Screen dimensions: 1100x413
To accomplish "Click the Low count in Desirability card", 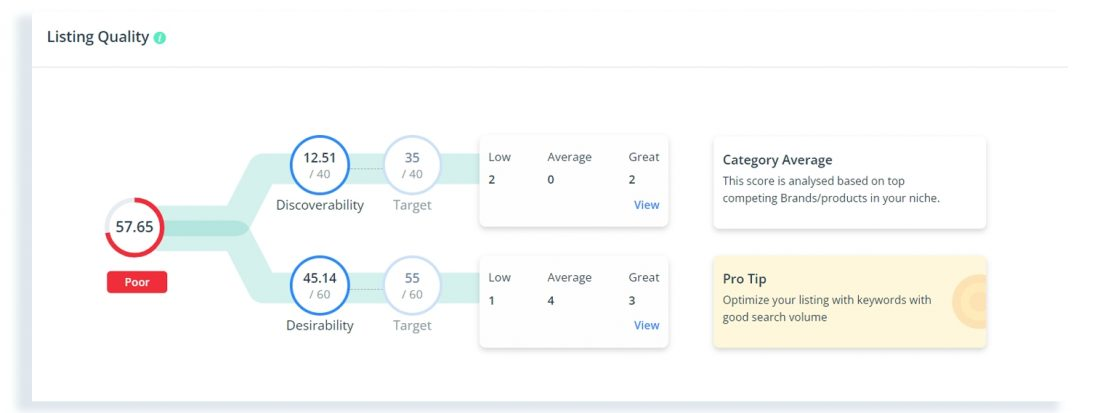I will click(x=491, y=301).
